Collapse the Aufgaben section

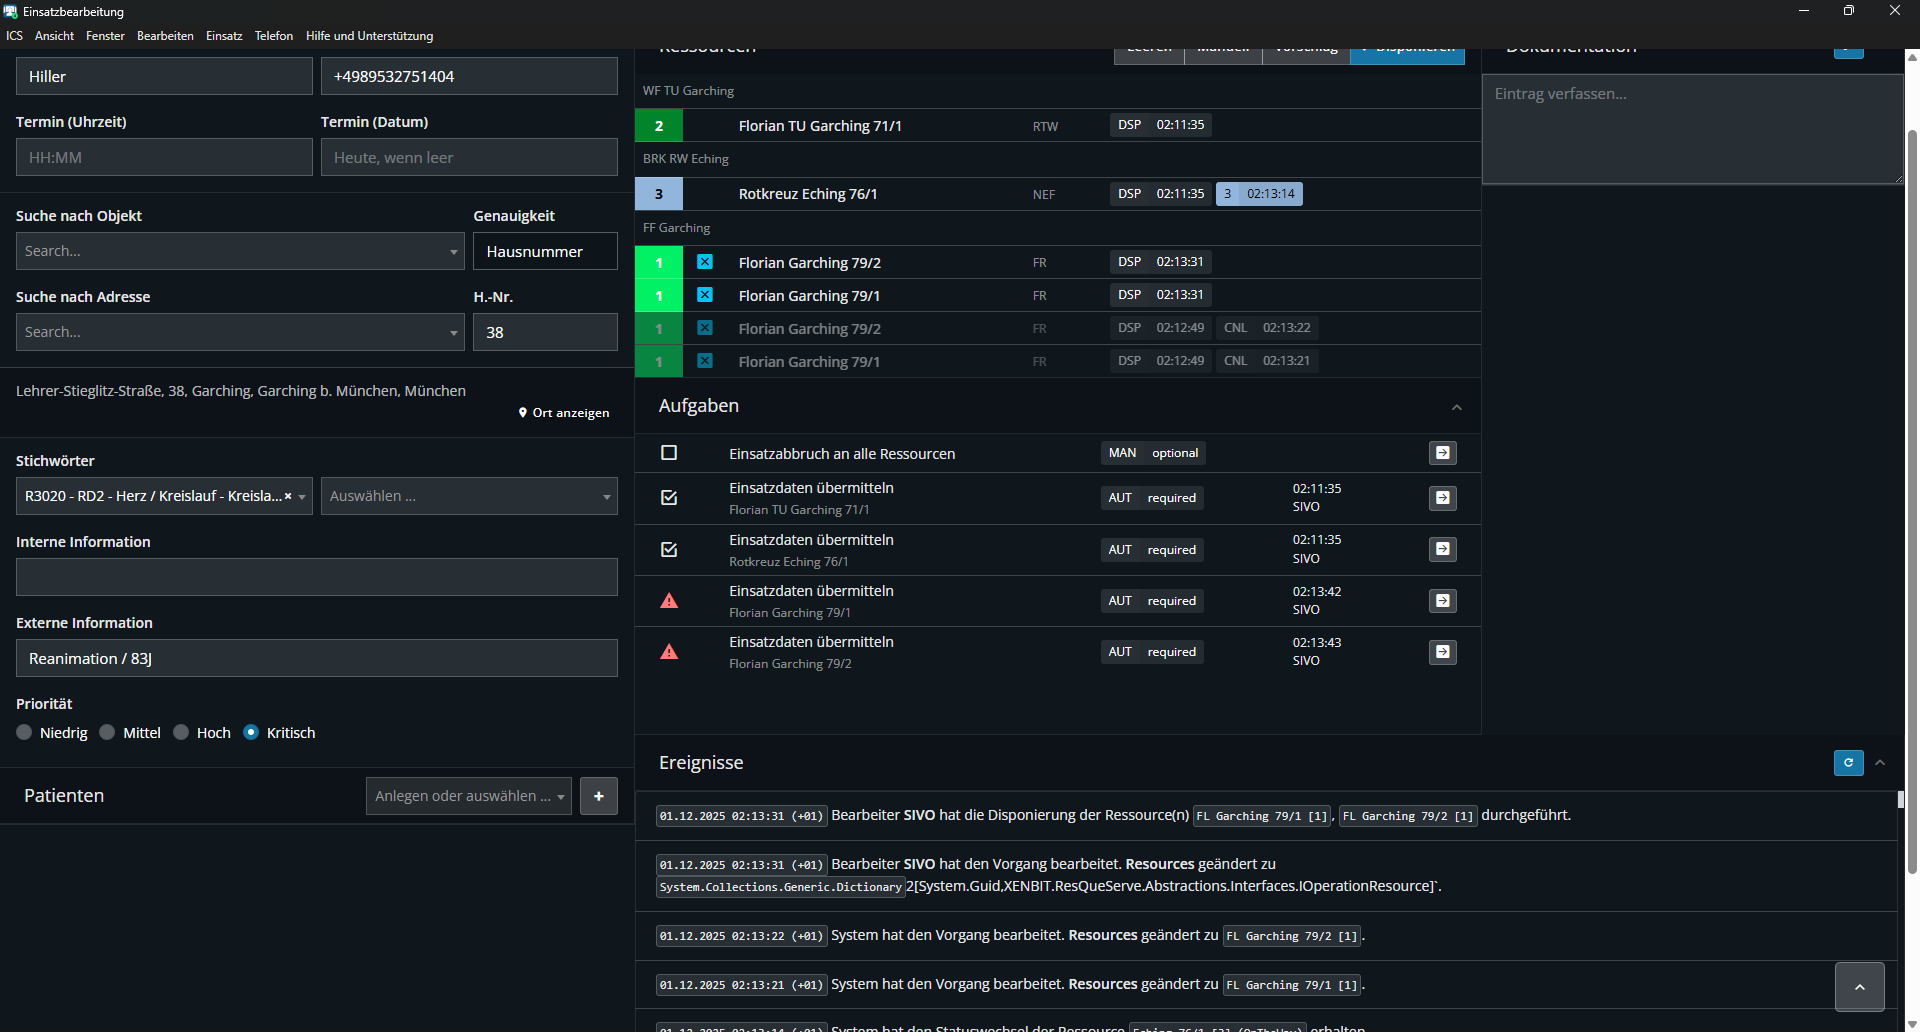point(1456,407)
